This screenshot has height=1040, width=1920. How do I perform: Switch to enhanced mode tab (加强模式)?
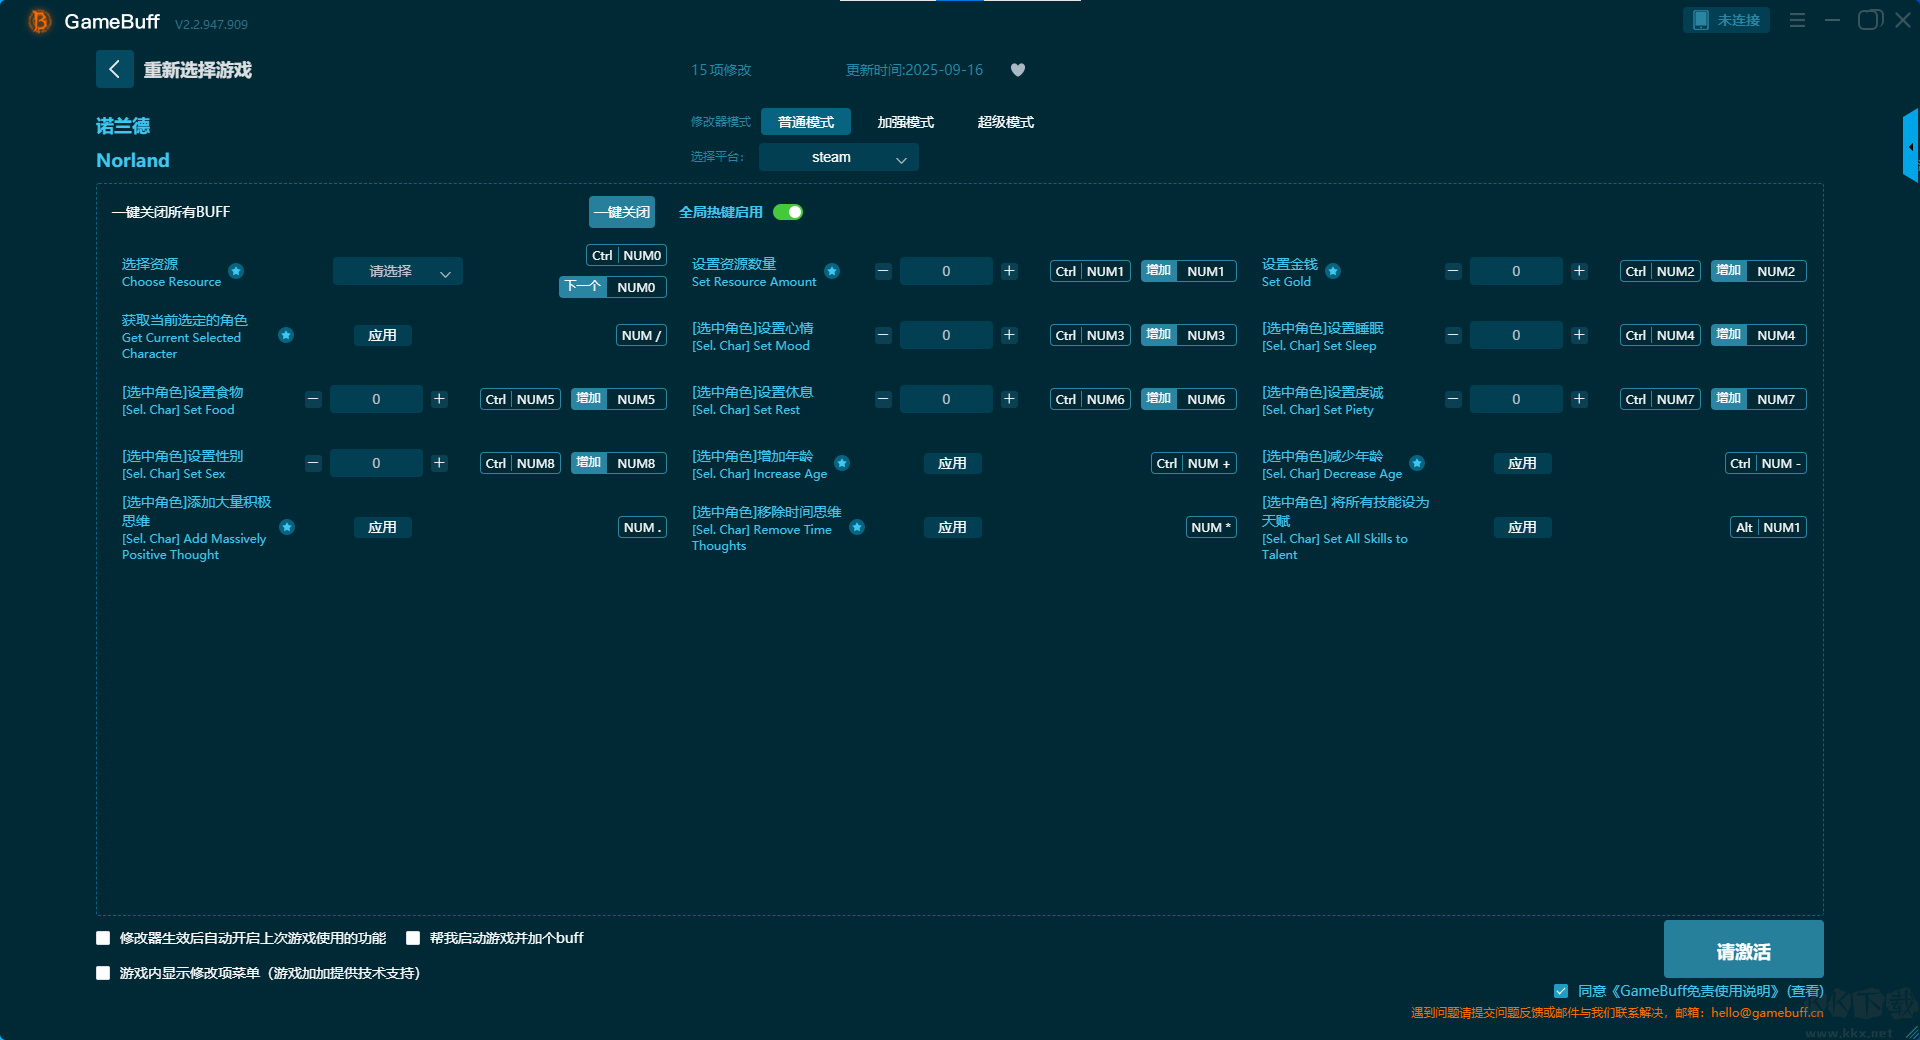coord(906,122)
